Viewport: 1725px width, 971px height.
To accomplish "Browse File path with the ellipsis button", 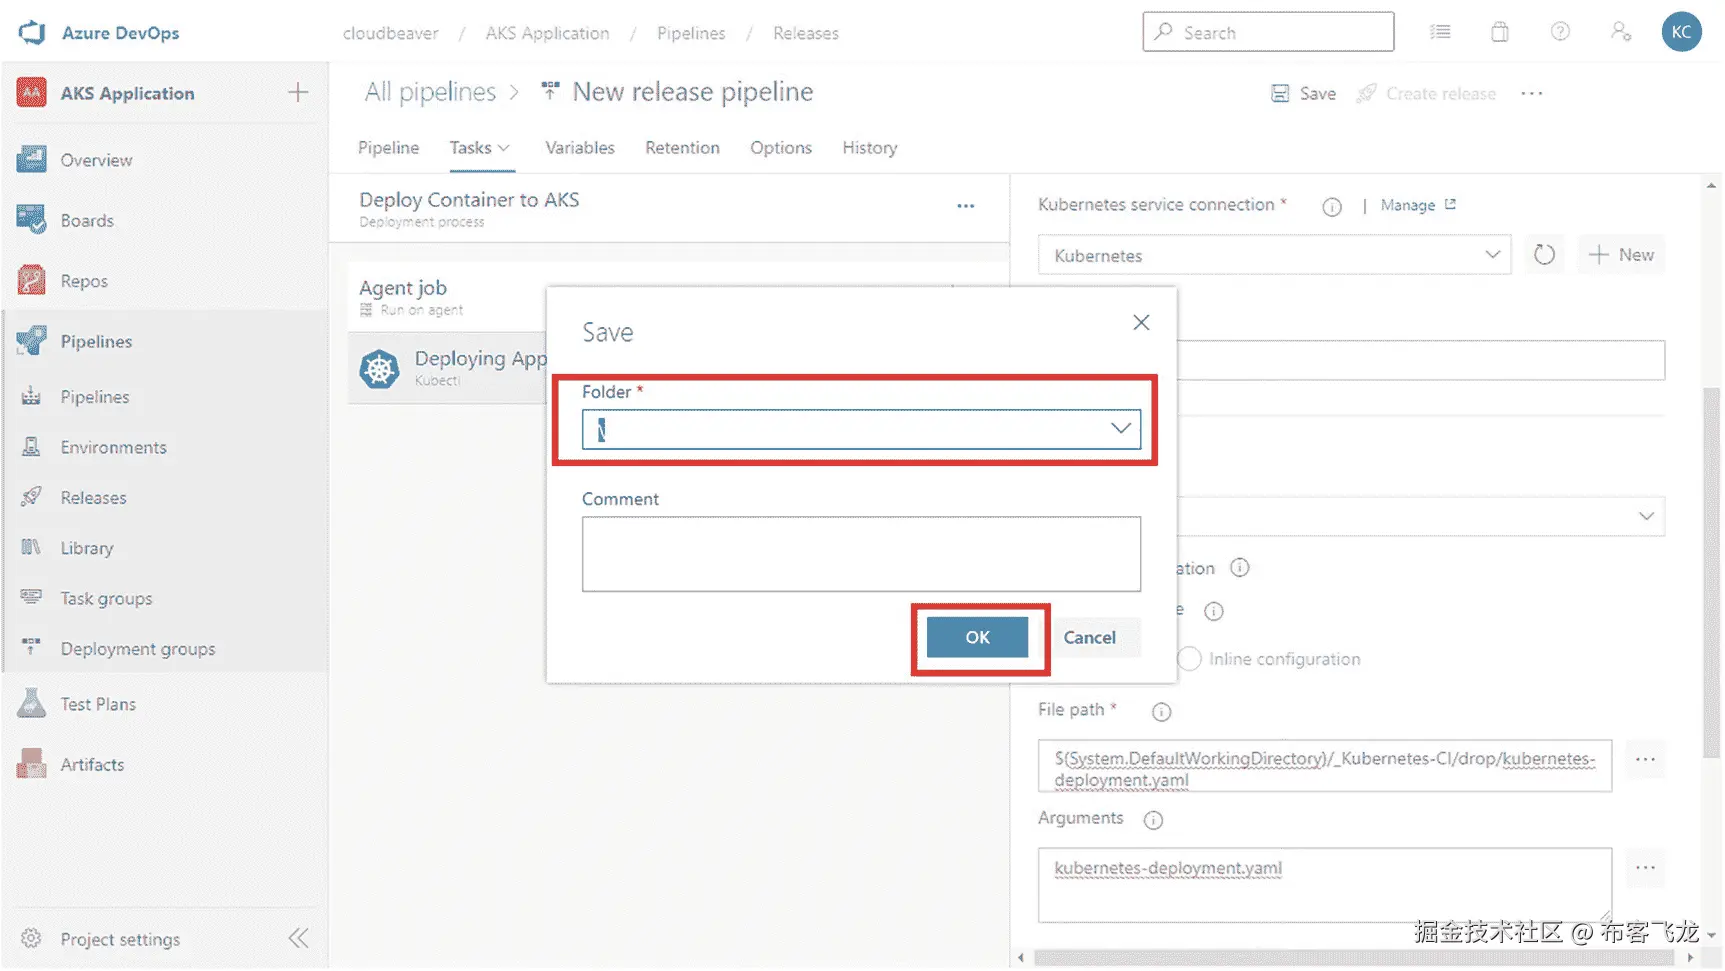I will pos(1646,760).
